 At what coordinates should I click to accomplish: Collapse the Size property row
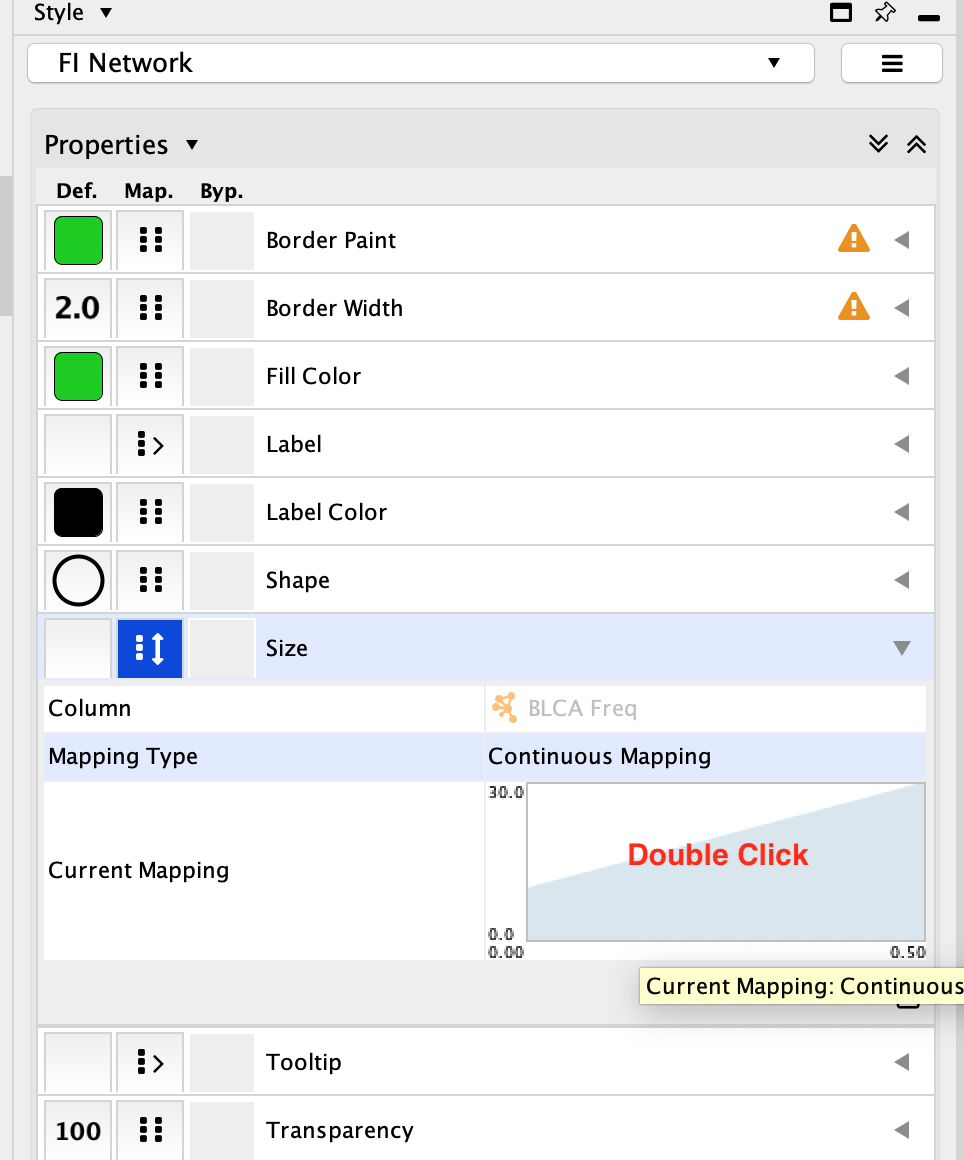coord(901,648)
